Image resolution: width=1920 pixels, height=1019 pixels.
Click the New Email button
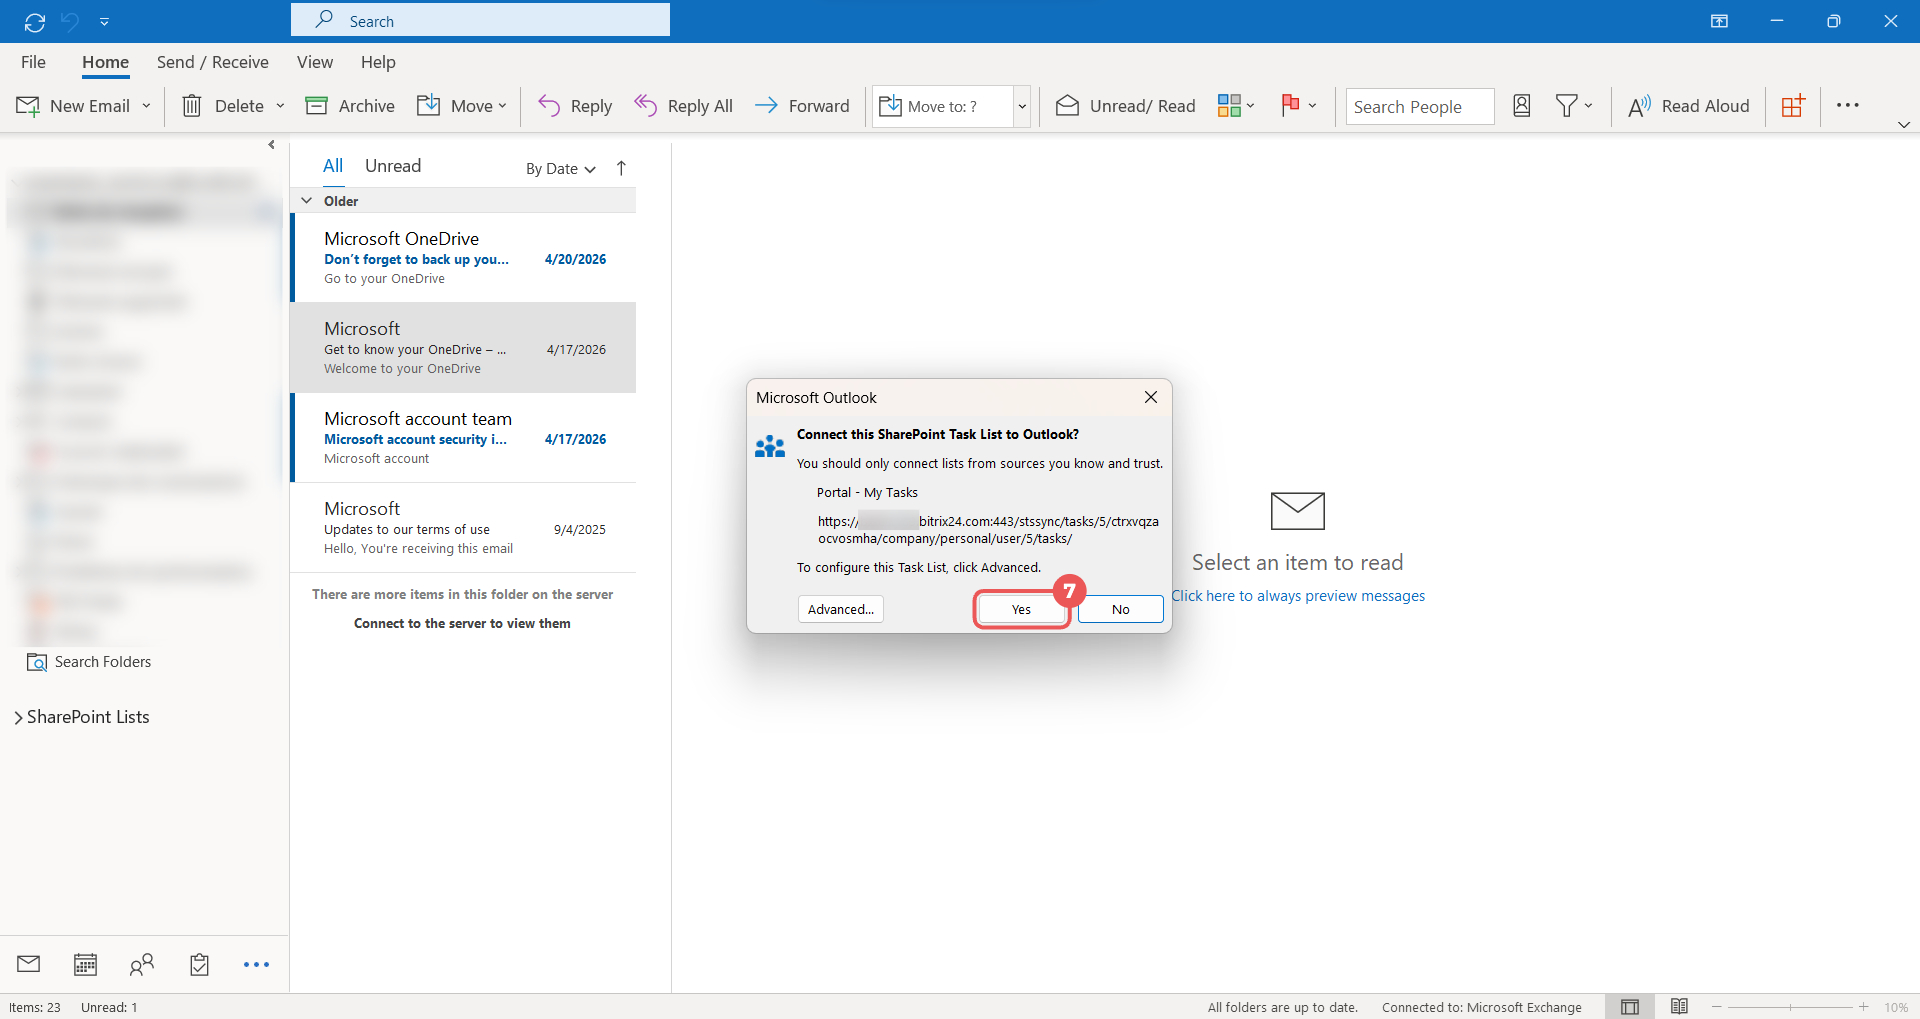pos(74,106)
